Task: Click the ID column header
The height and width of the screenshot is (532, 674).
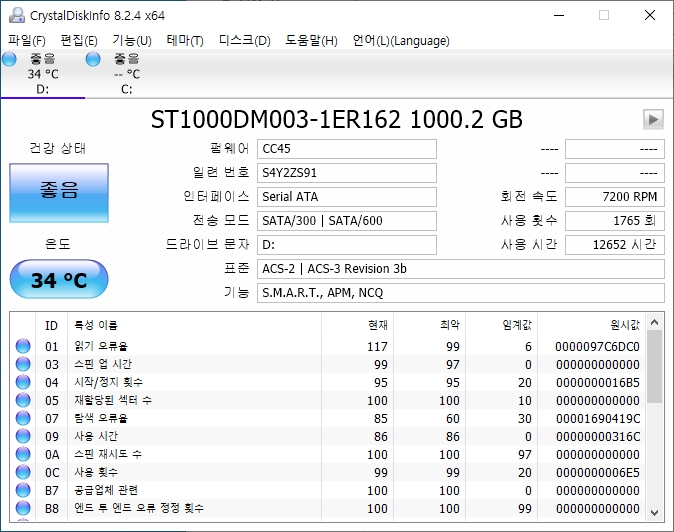Action: [51, 326]
